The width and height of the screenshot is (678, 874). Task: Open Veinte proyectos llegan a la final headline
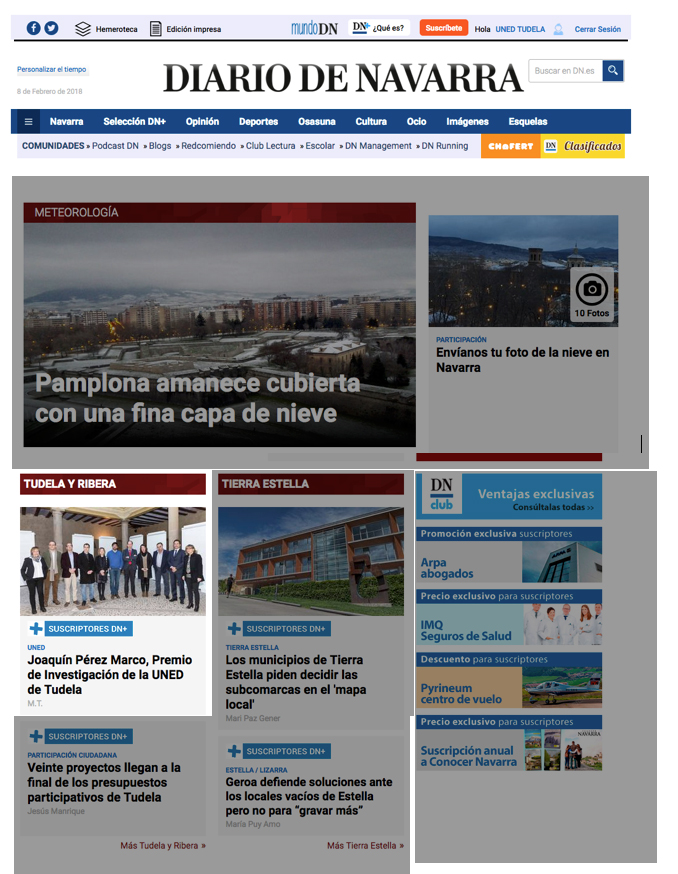[104, 783]
